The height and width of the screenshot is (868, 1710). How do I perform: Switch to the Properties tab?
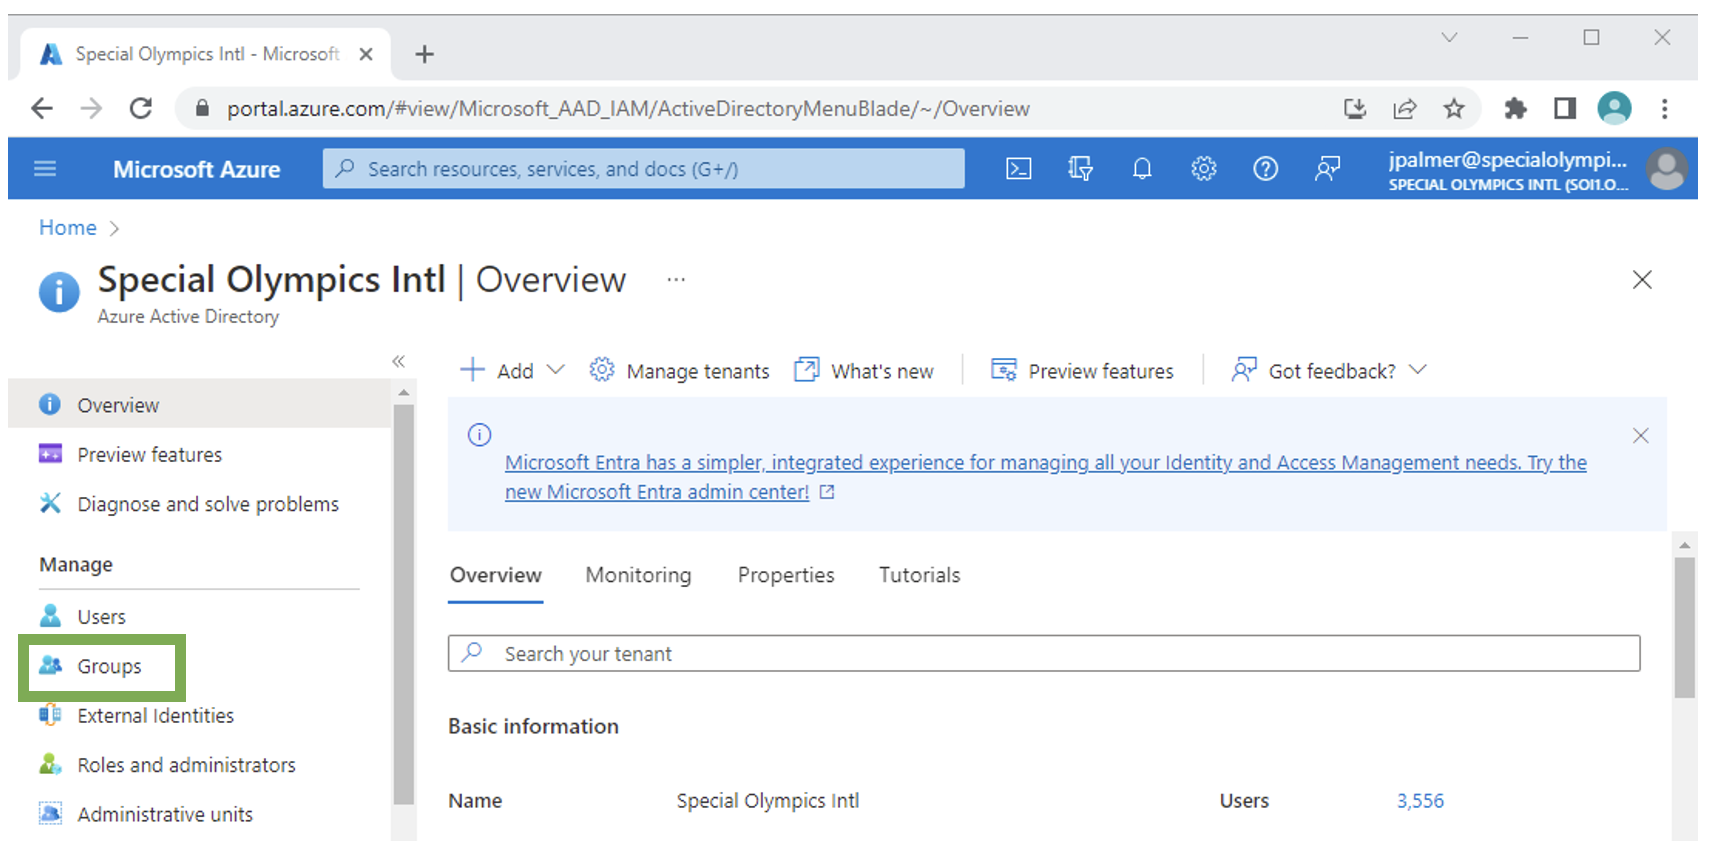pyautogui.click(x=786, y=575)
